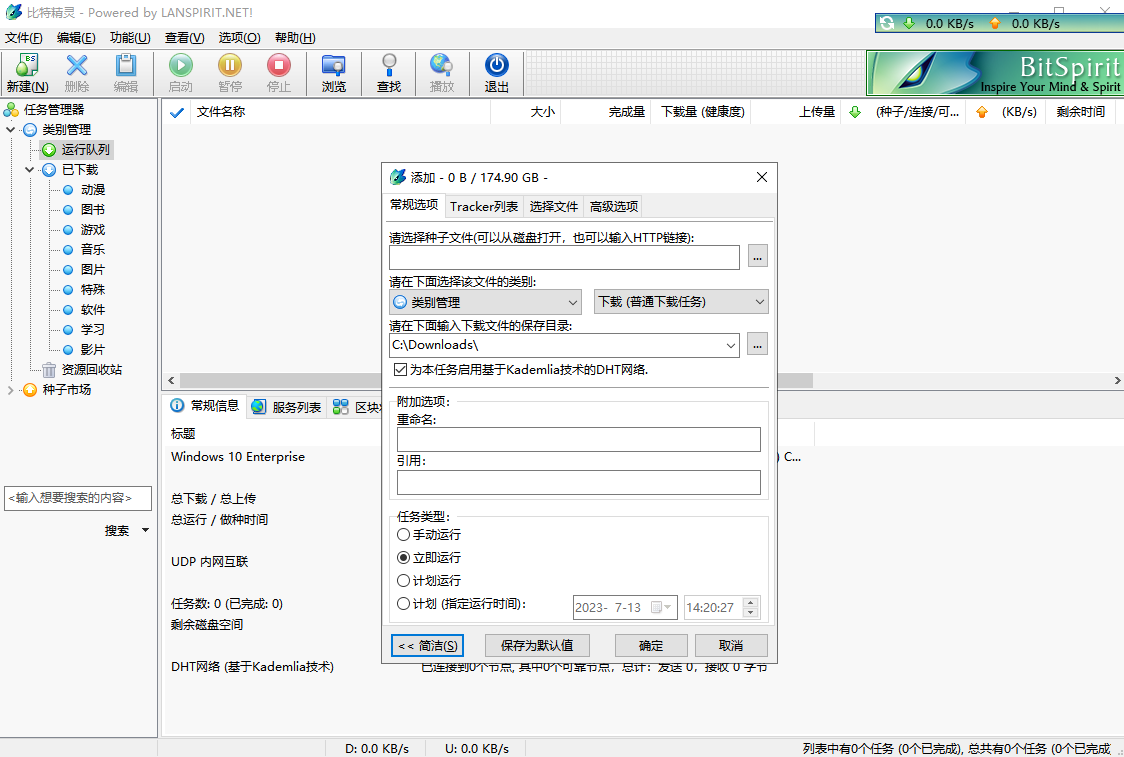This screenshot has height=757, width=1124.
Task: Click the 删除 delete task icon
Action: (77, 72)
